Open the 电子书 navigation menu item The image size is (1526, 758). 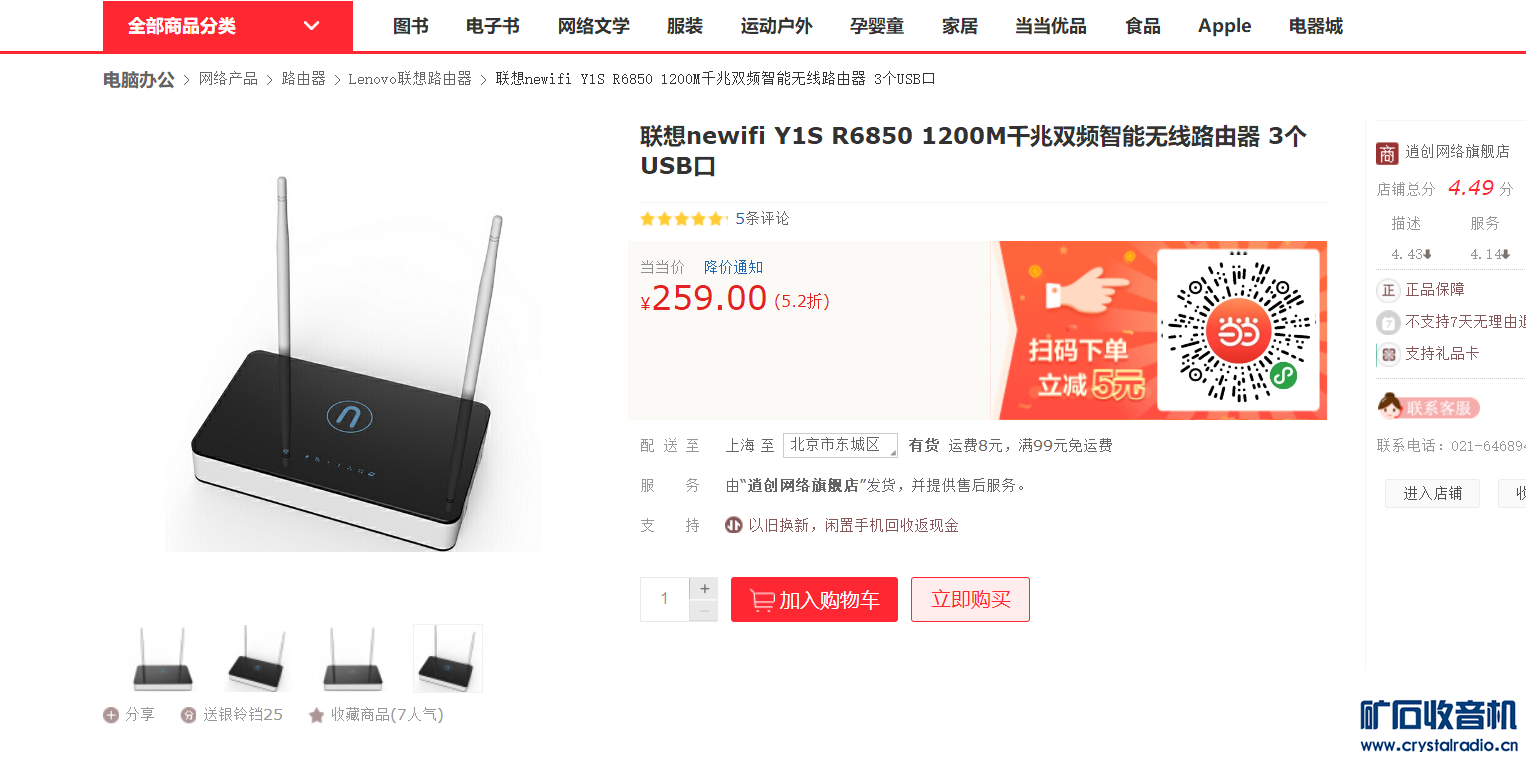coord(493,26)
